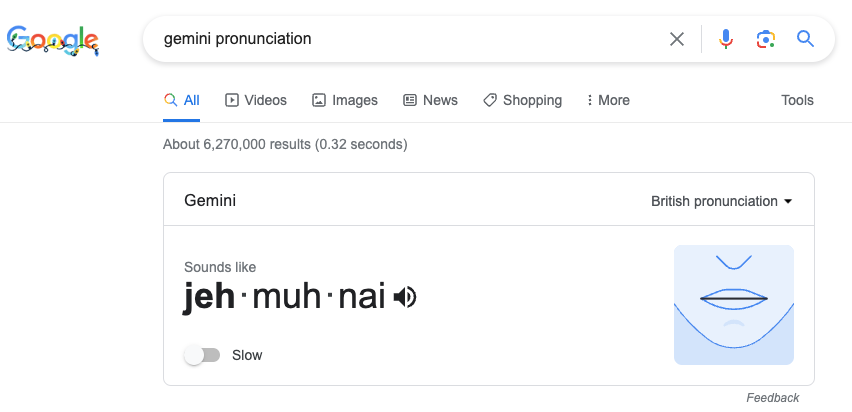The width and height of the screenshot is (852, 412).
Task: Click into the search field with gemini pronunciation
Action: (413, 39)
